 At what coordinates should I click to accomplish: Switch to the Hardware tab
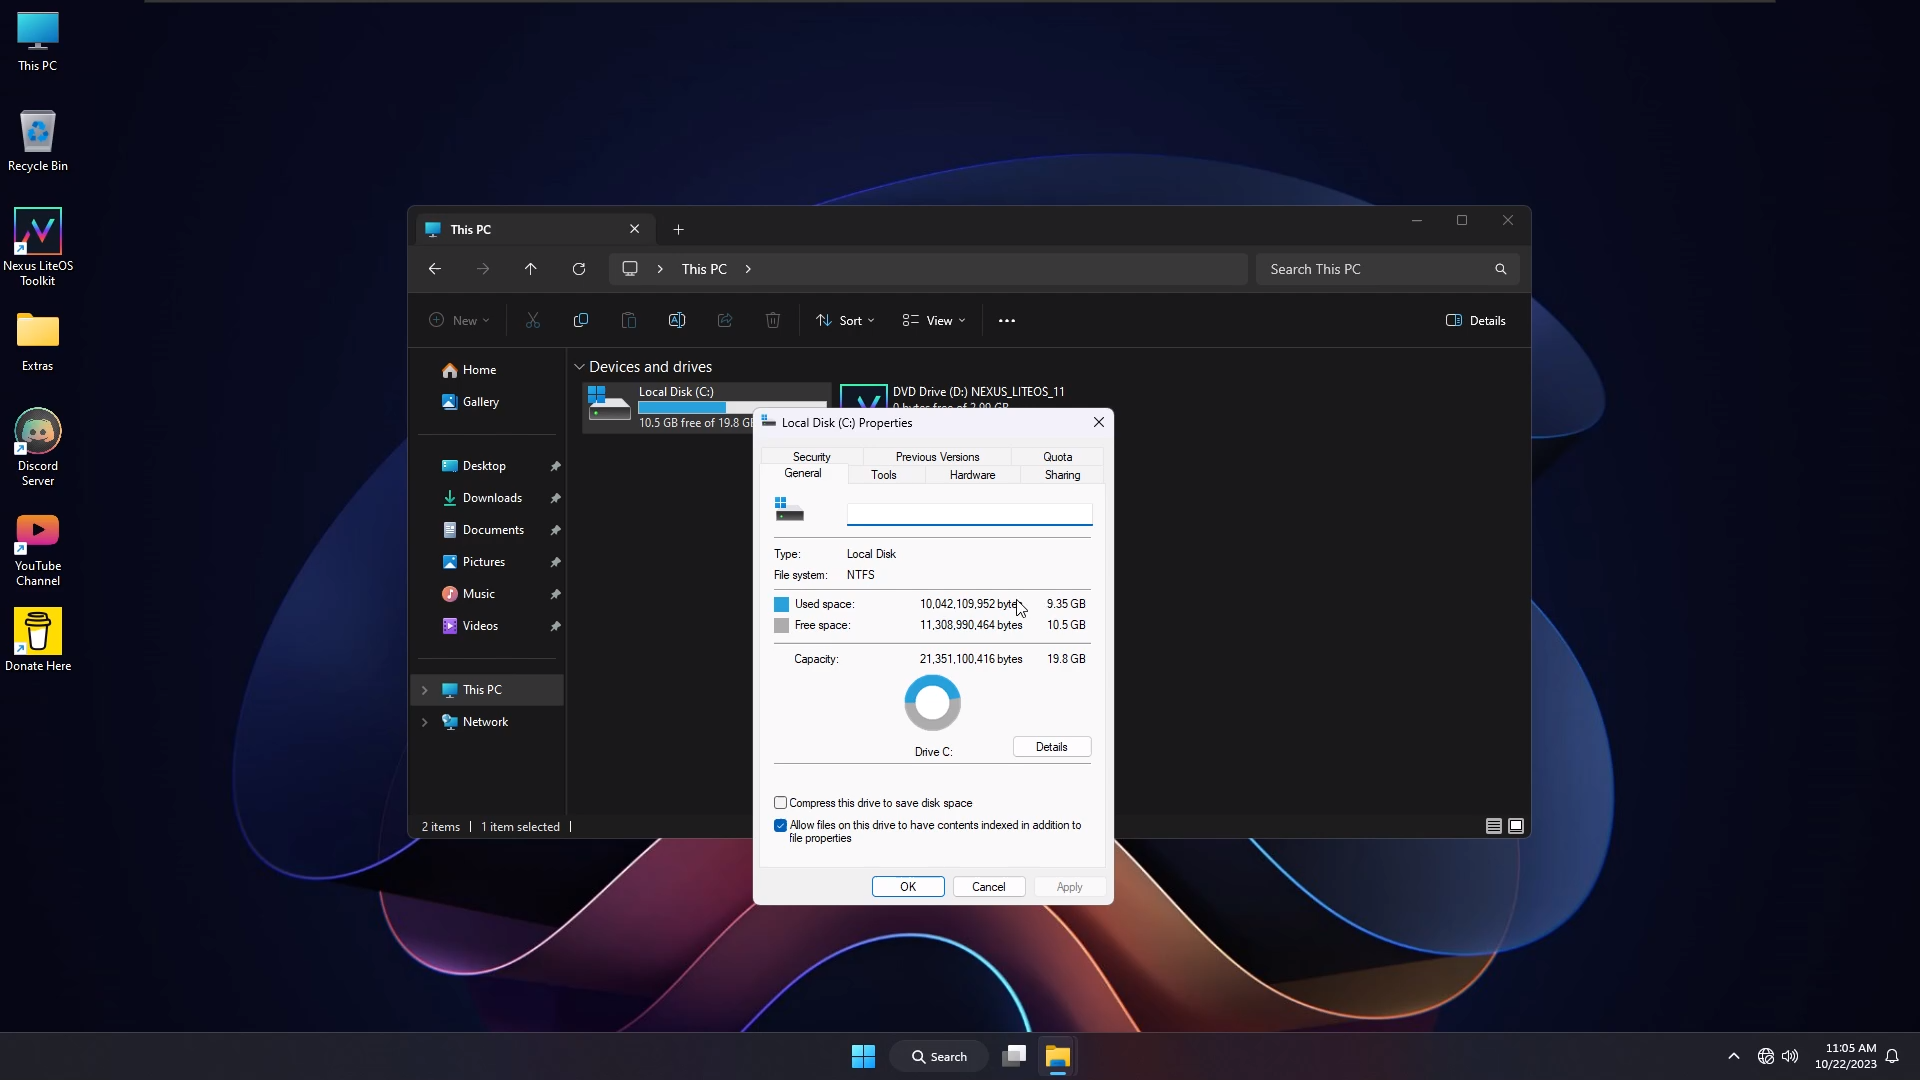tap(972, 475)
